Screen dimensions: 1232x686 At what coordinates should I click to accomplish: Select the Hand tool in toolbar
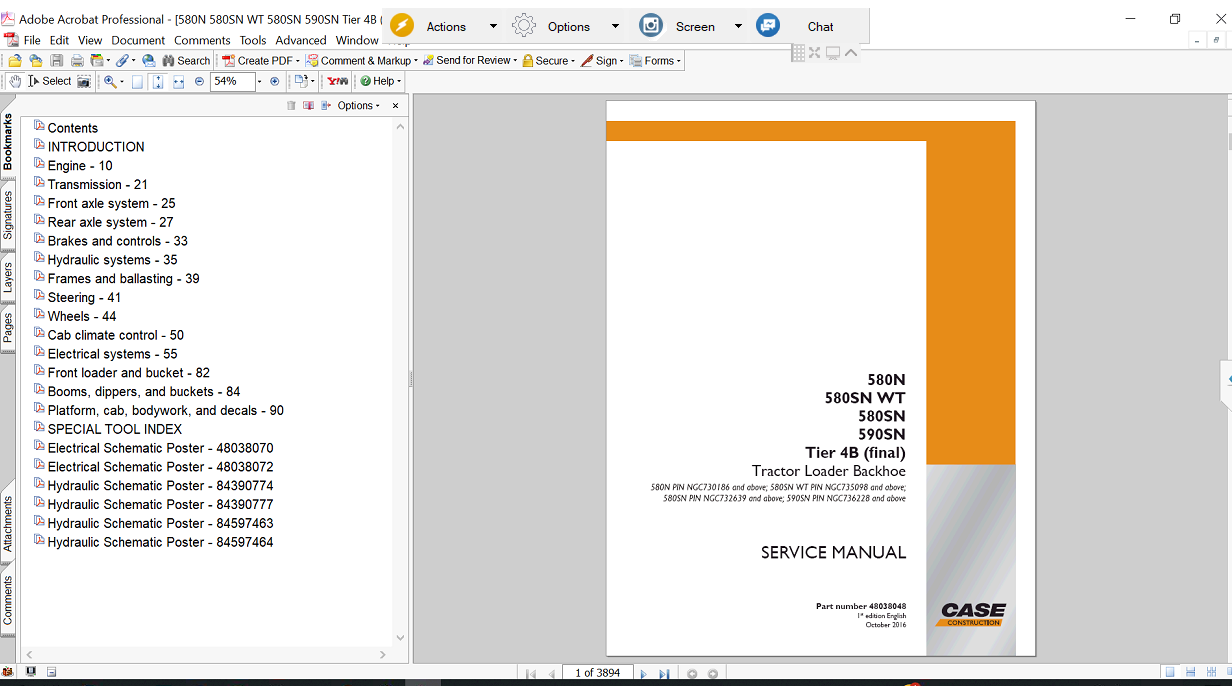[x=15, y=81]
